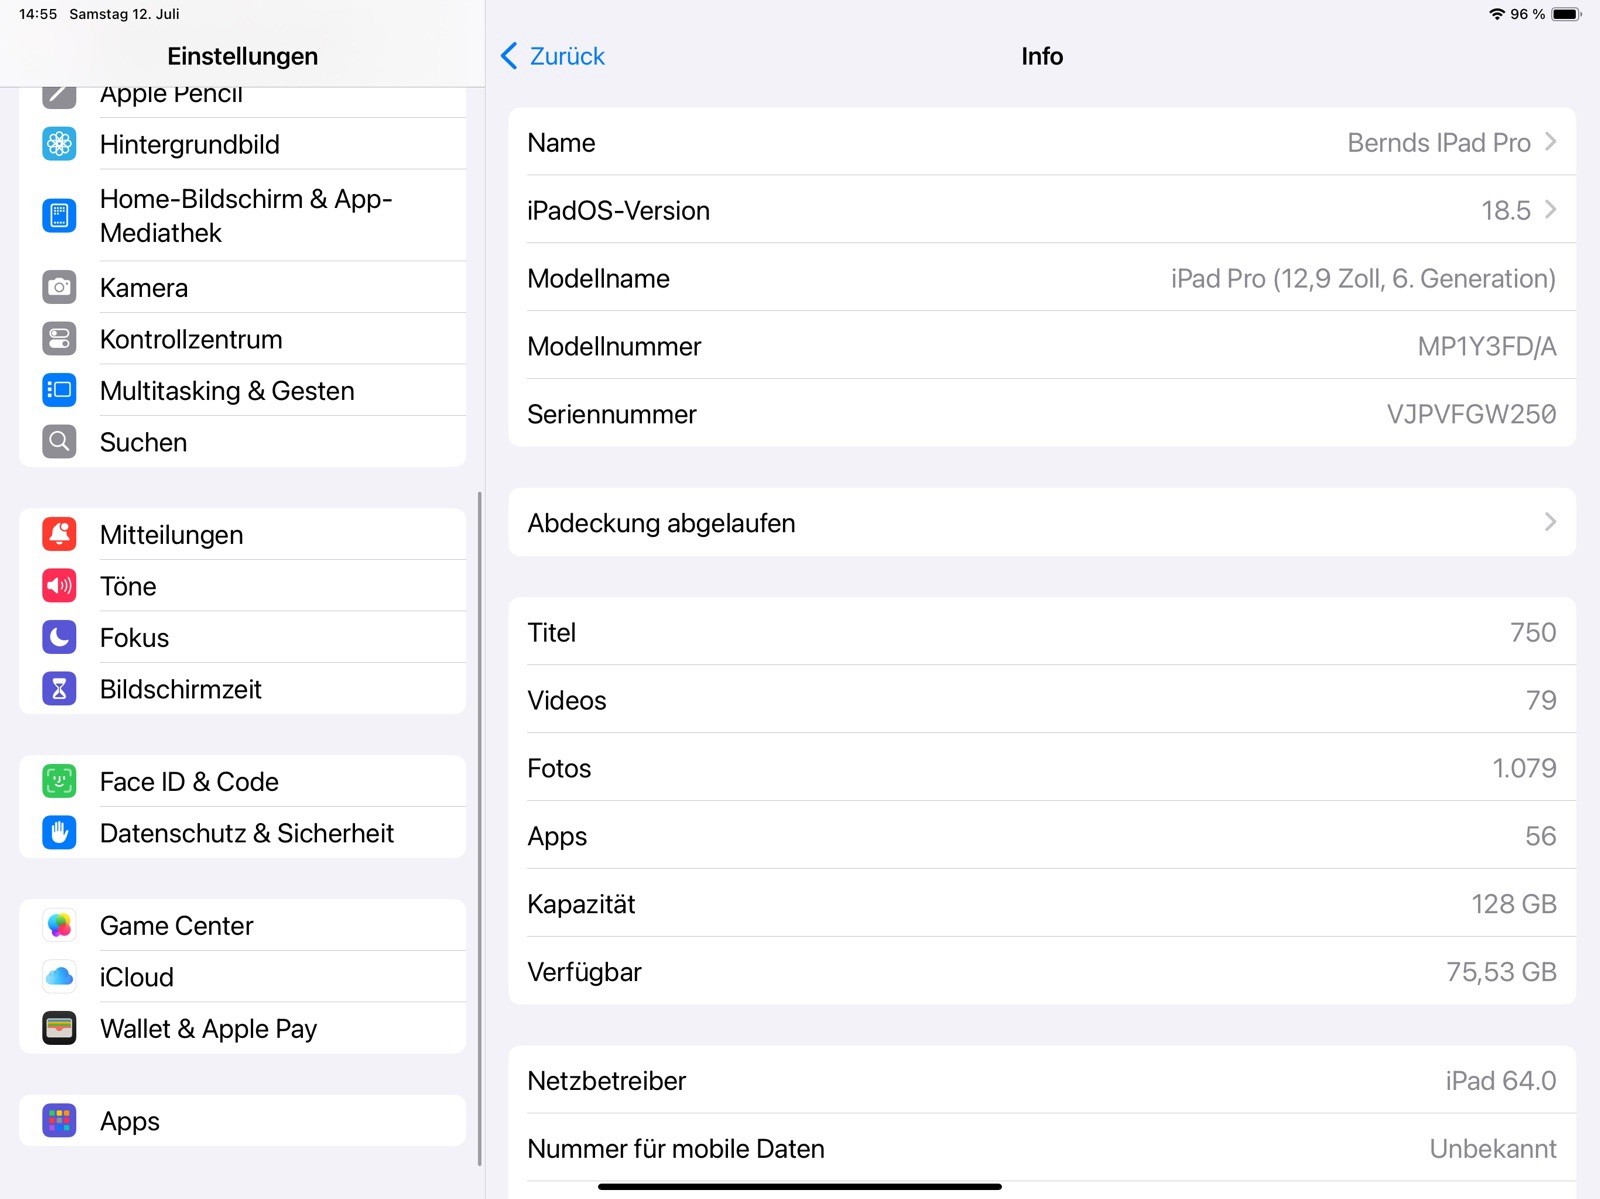Tap the date Samstag 12. Juli
Screen dimensions: 1600x1199
click(x=124, y=14)
